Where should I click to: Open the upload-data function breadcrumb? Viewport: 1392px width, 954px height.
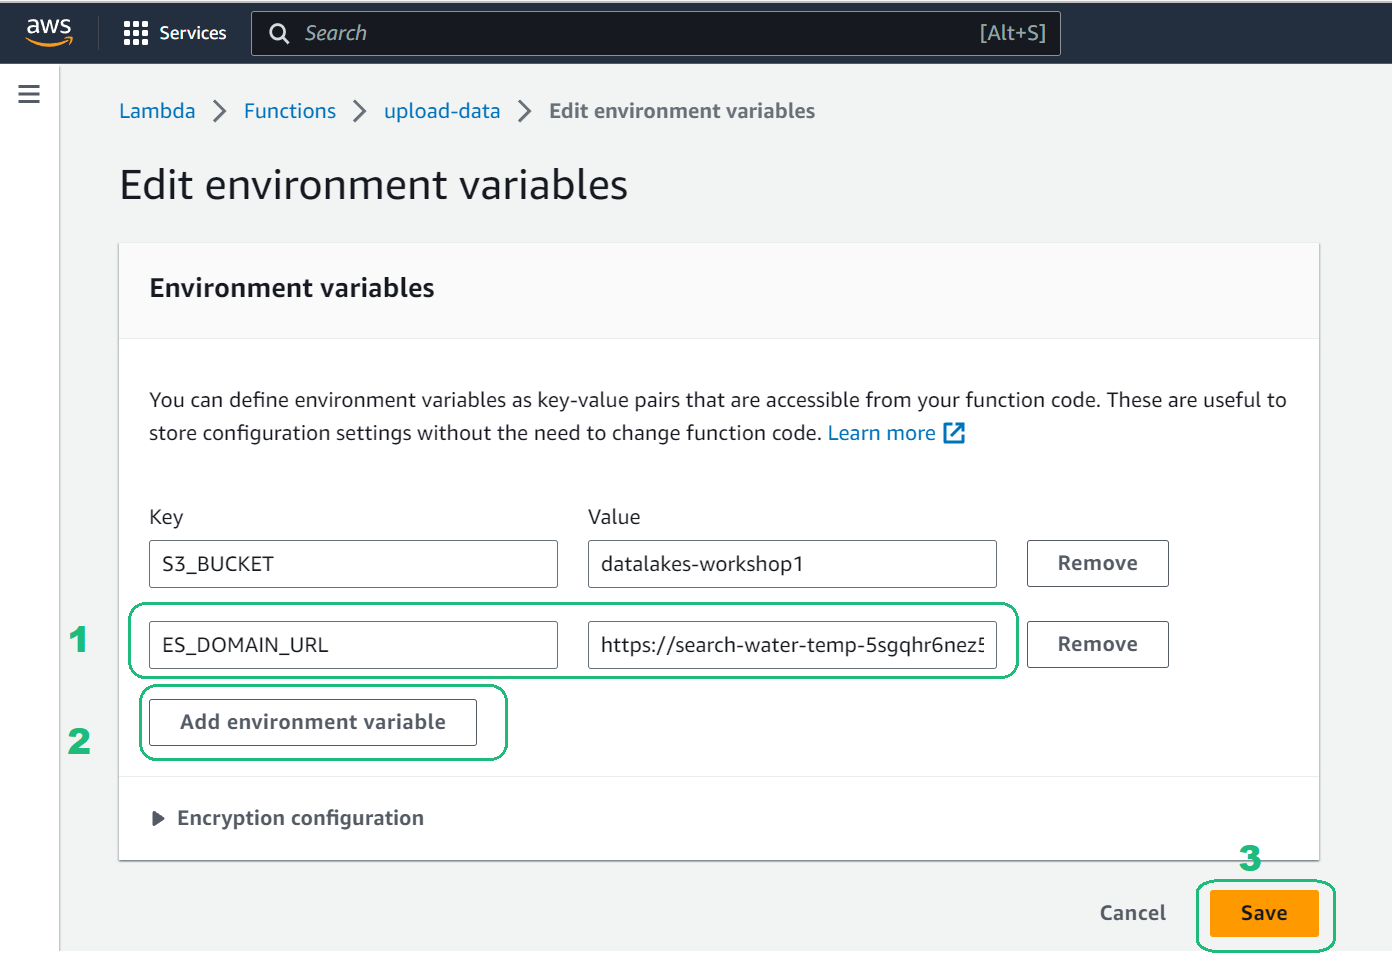point(442,111)
